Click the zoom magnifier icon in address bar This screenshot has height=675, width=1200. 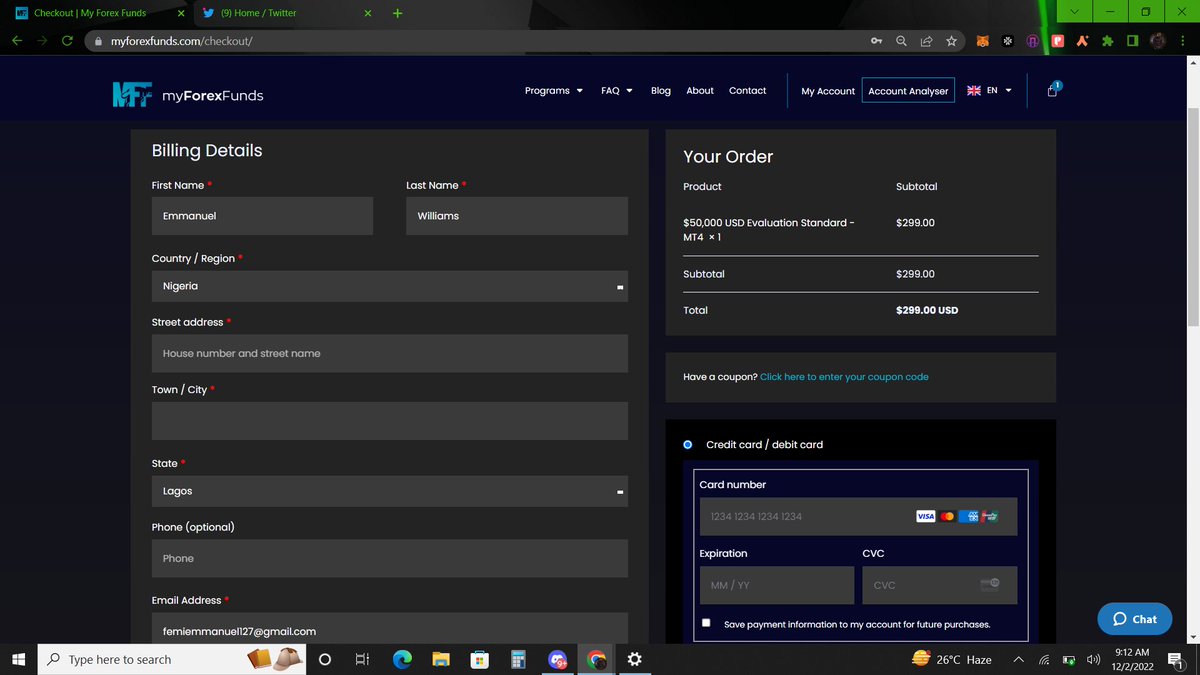click(901, 41)
